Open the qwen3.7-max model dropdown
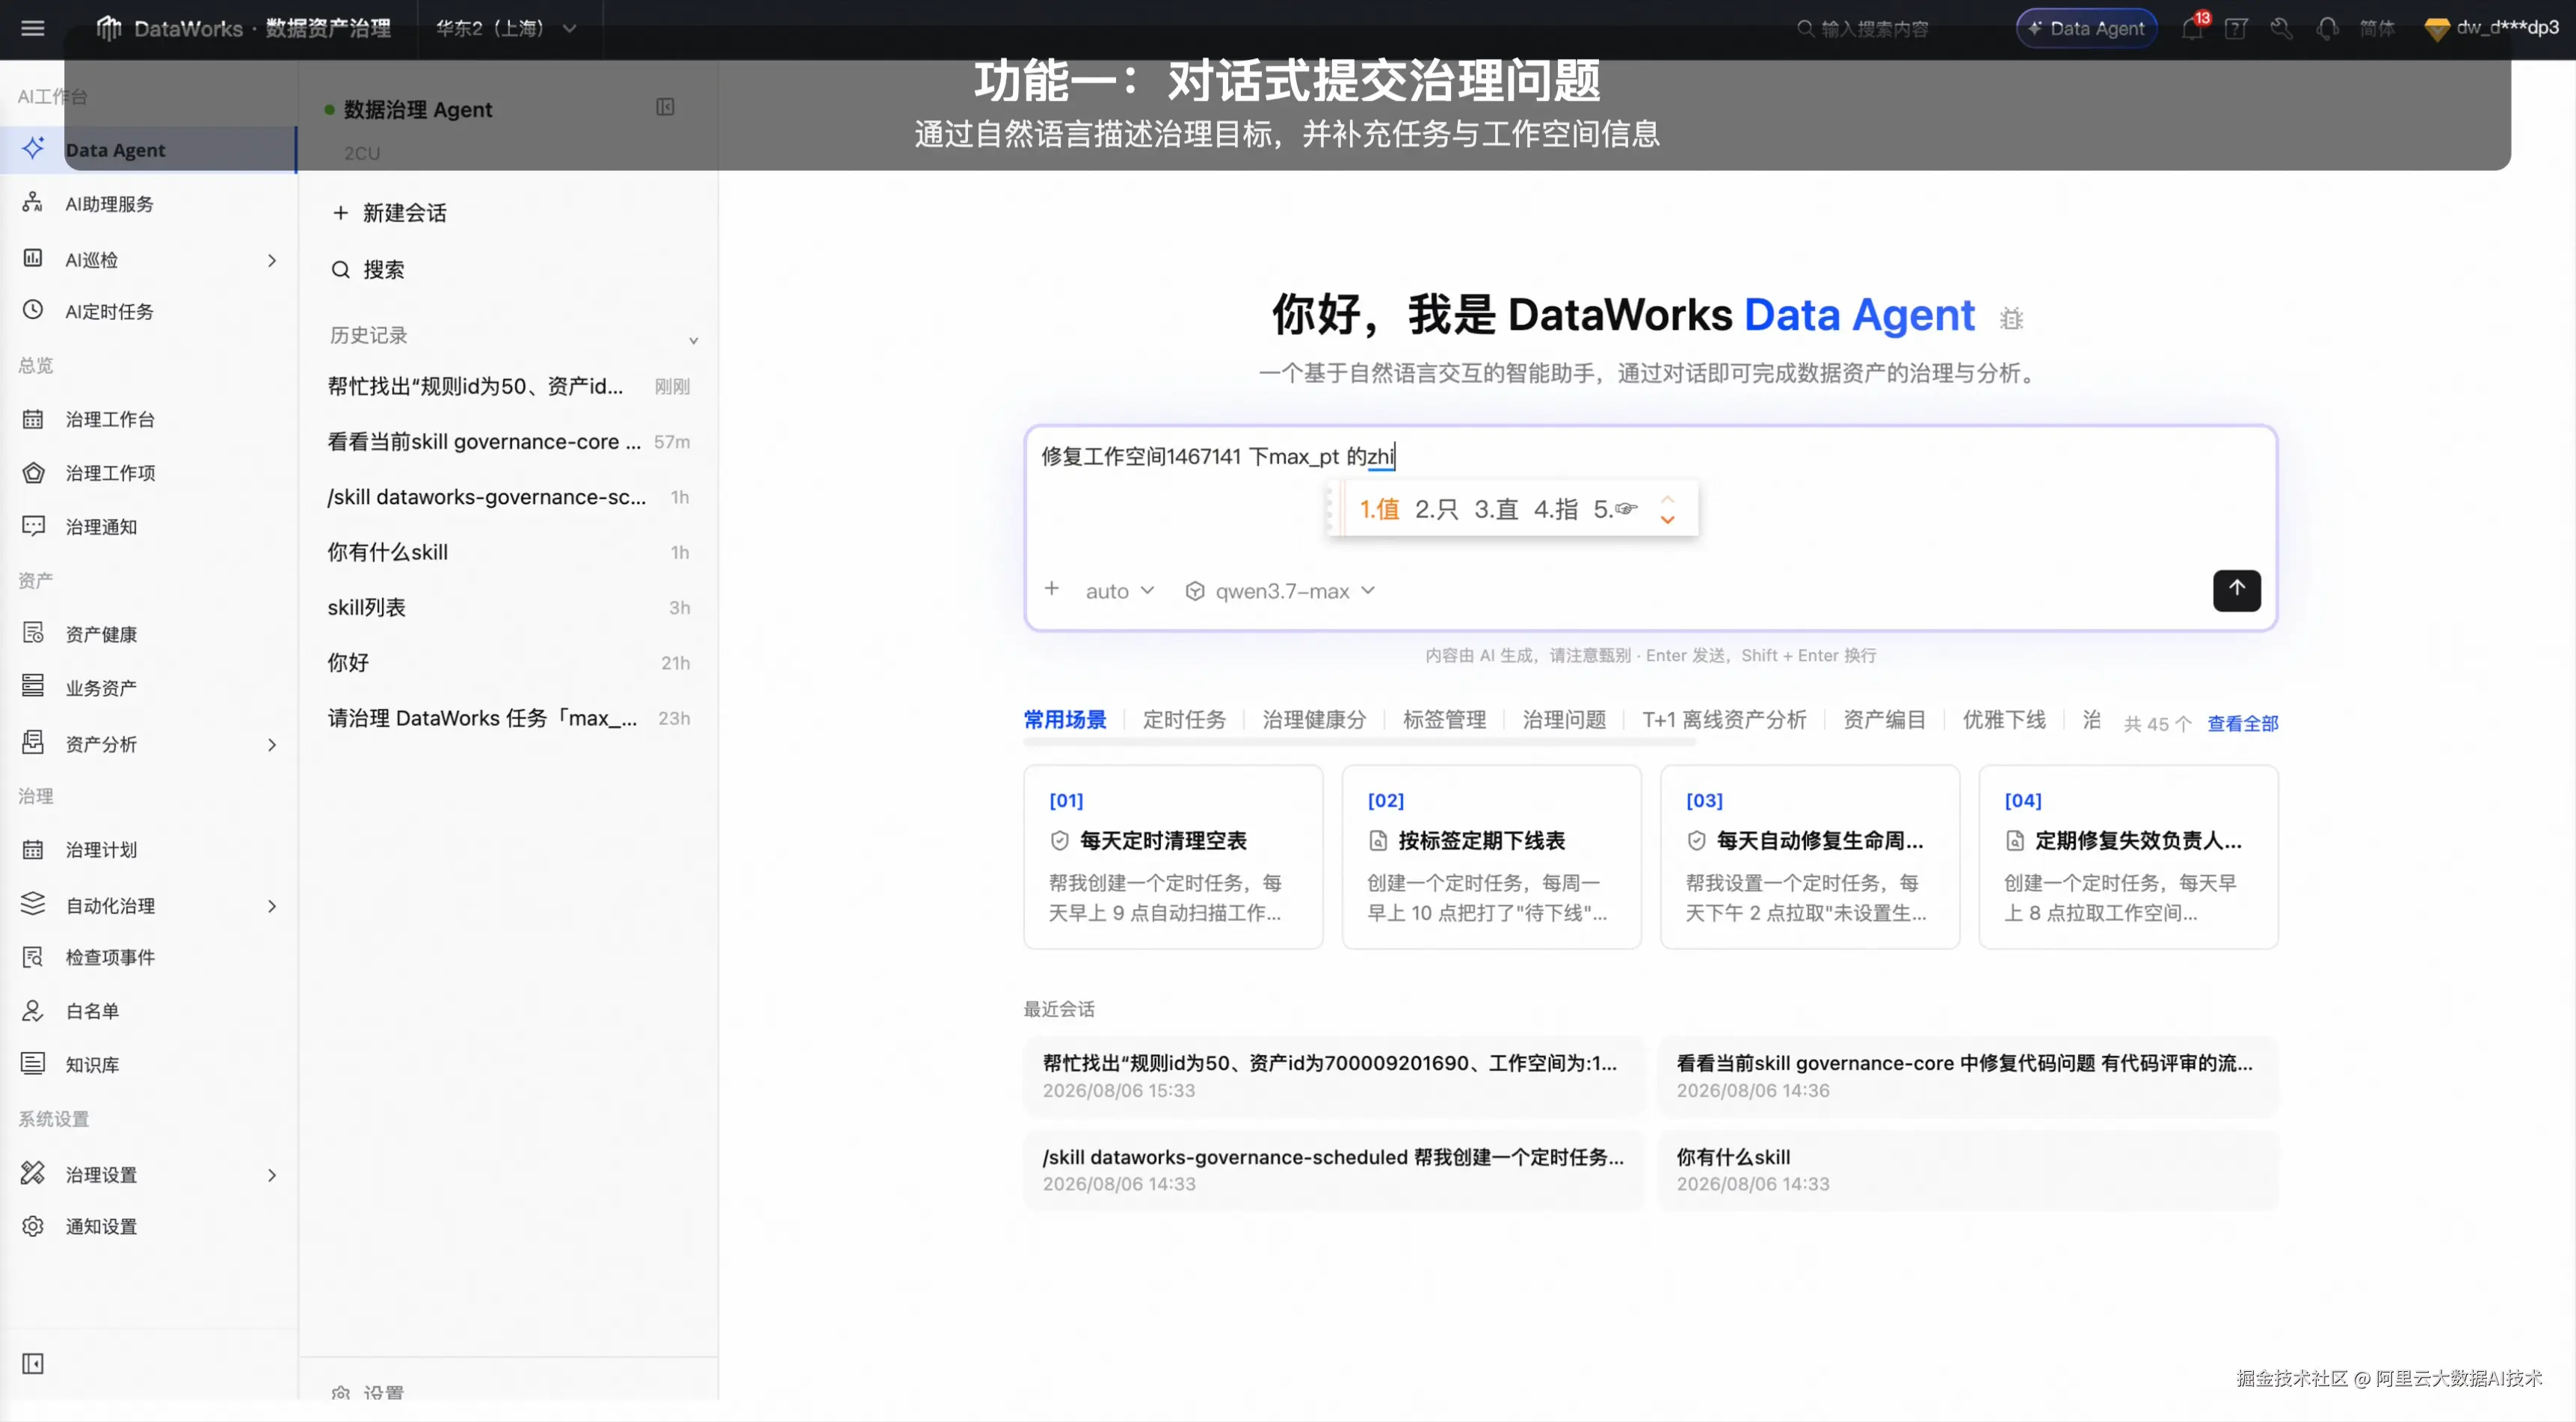 click(x=1281, y=591)
